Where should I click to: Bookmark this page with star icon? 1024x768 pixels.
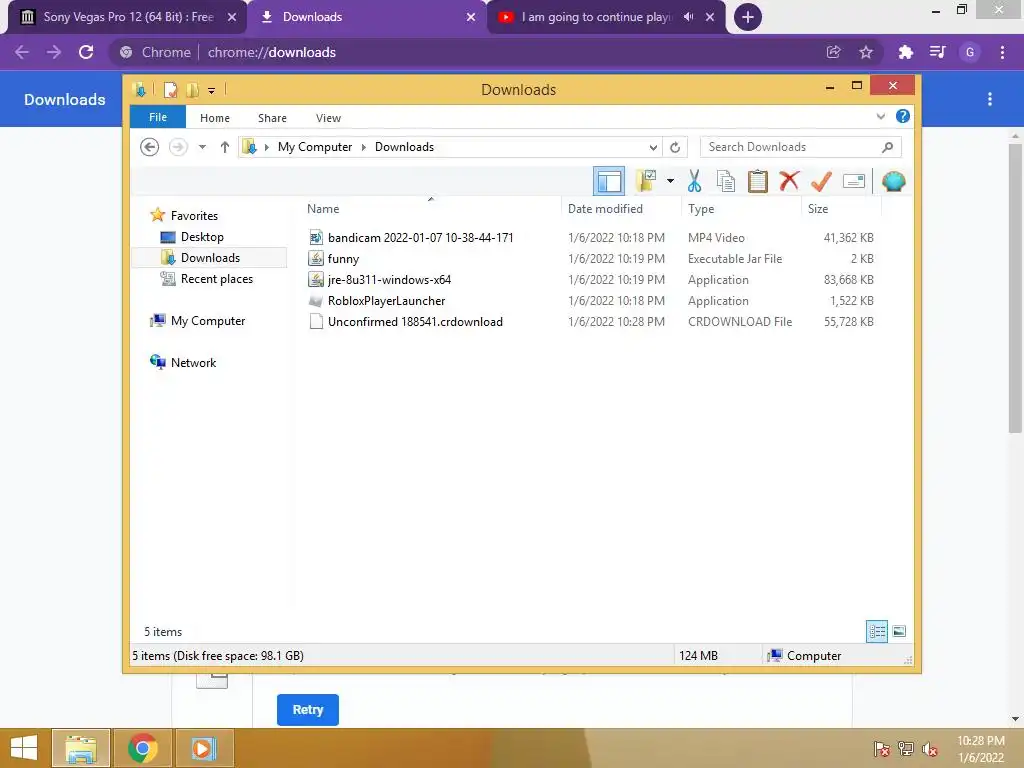pos(866,52)
